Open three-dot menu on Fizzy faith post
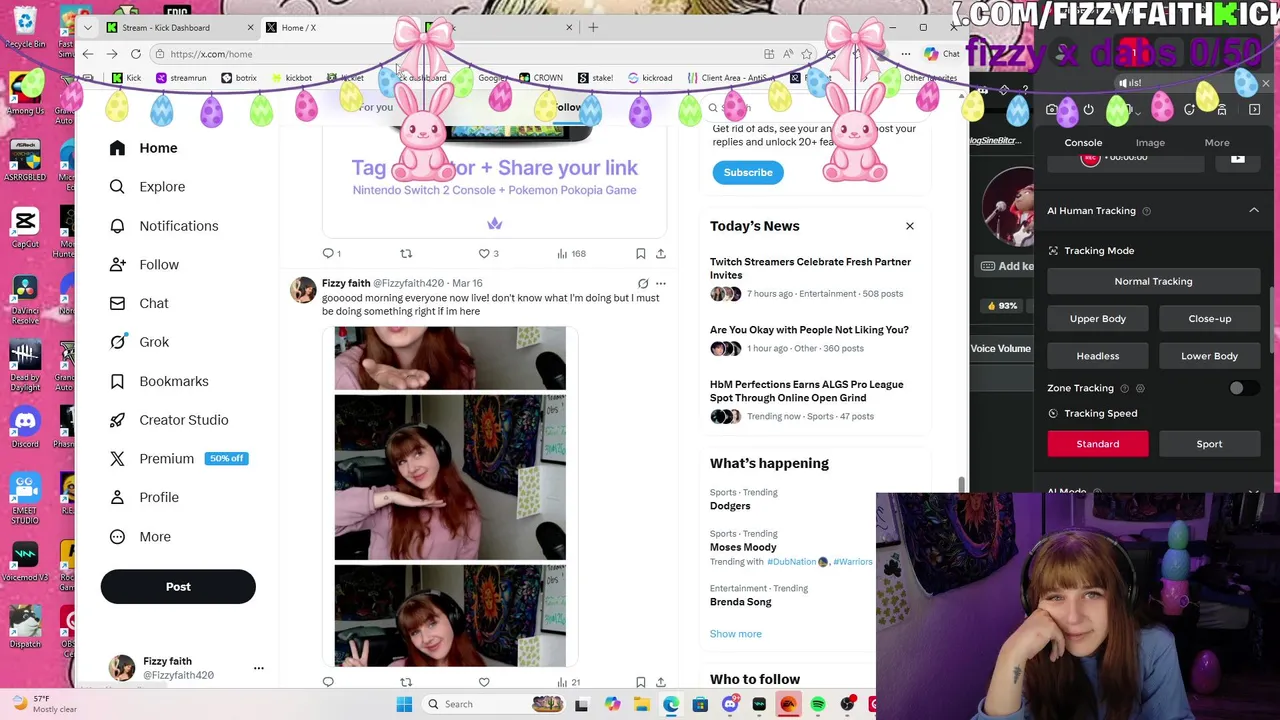This screenshot has height=720, width=1280. coord(660,284)
